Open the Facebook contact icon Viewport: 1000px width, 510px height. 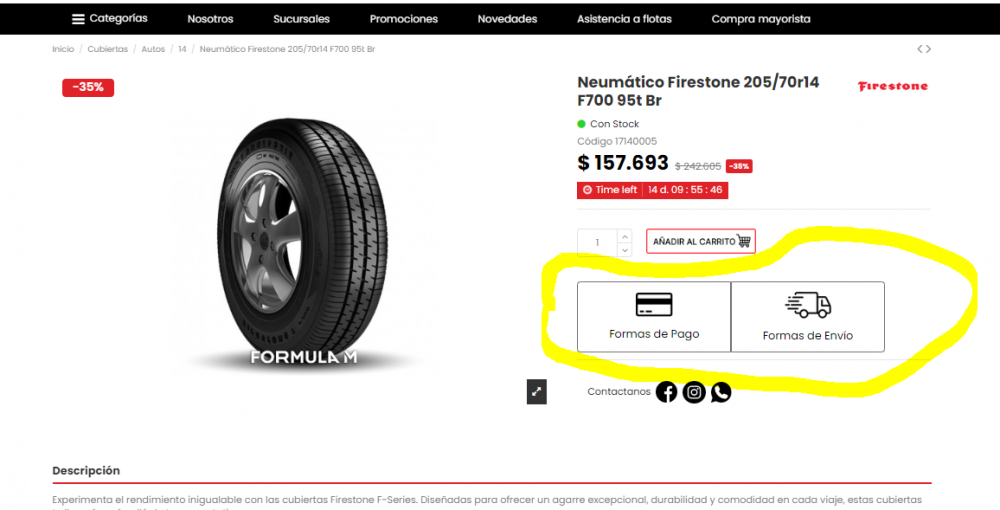pos(666,392)
